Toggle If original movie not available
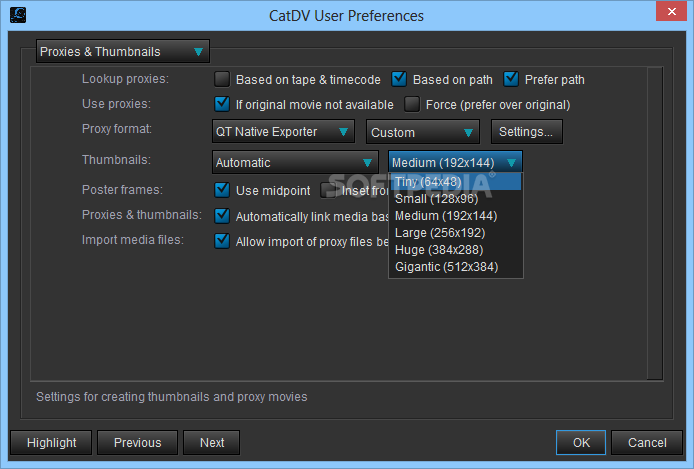The width and height of the screenshot is (694, 469). [222, 104]
